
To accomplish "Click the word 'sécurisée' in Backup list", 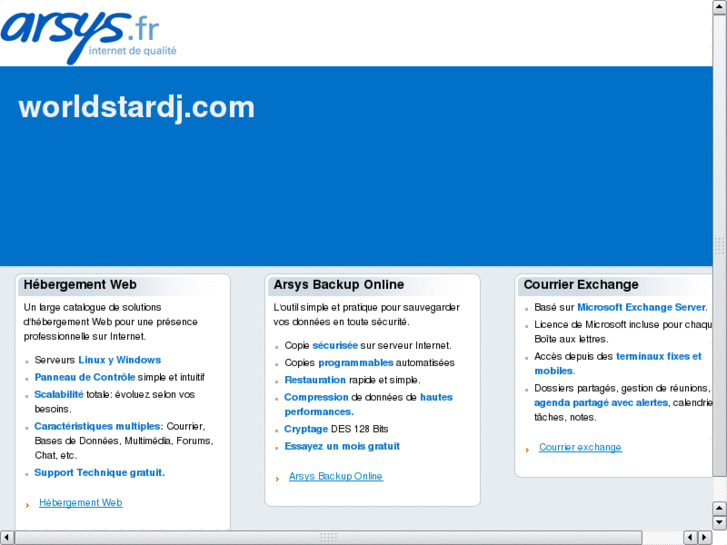I will tap(335, 346).
